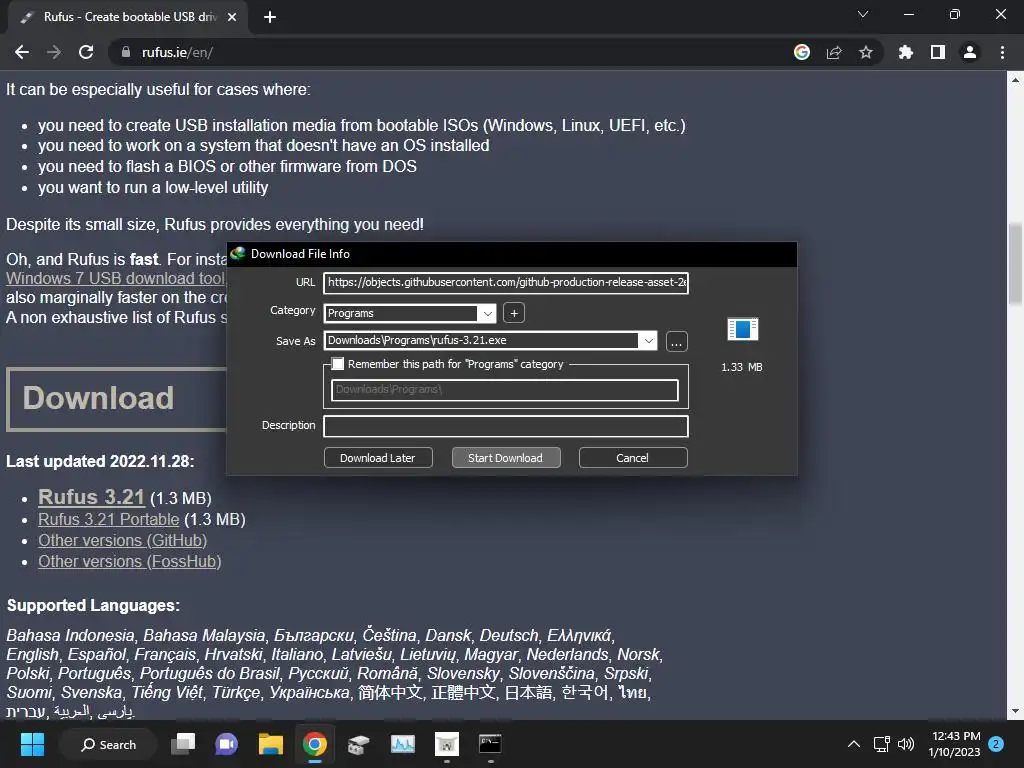Open Task View on taskbar
Image resolution: width=1024 pixels, height=768 pixels.
pyautogui.click(x=183, y=744)
